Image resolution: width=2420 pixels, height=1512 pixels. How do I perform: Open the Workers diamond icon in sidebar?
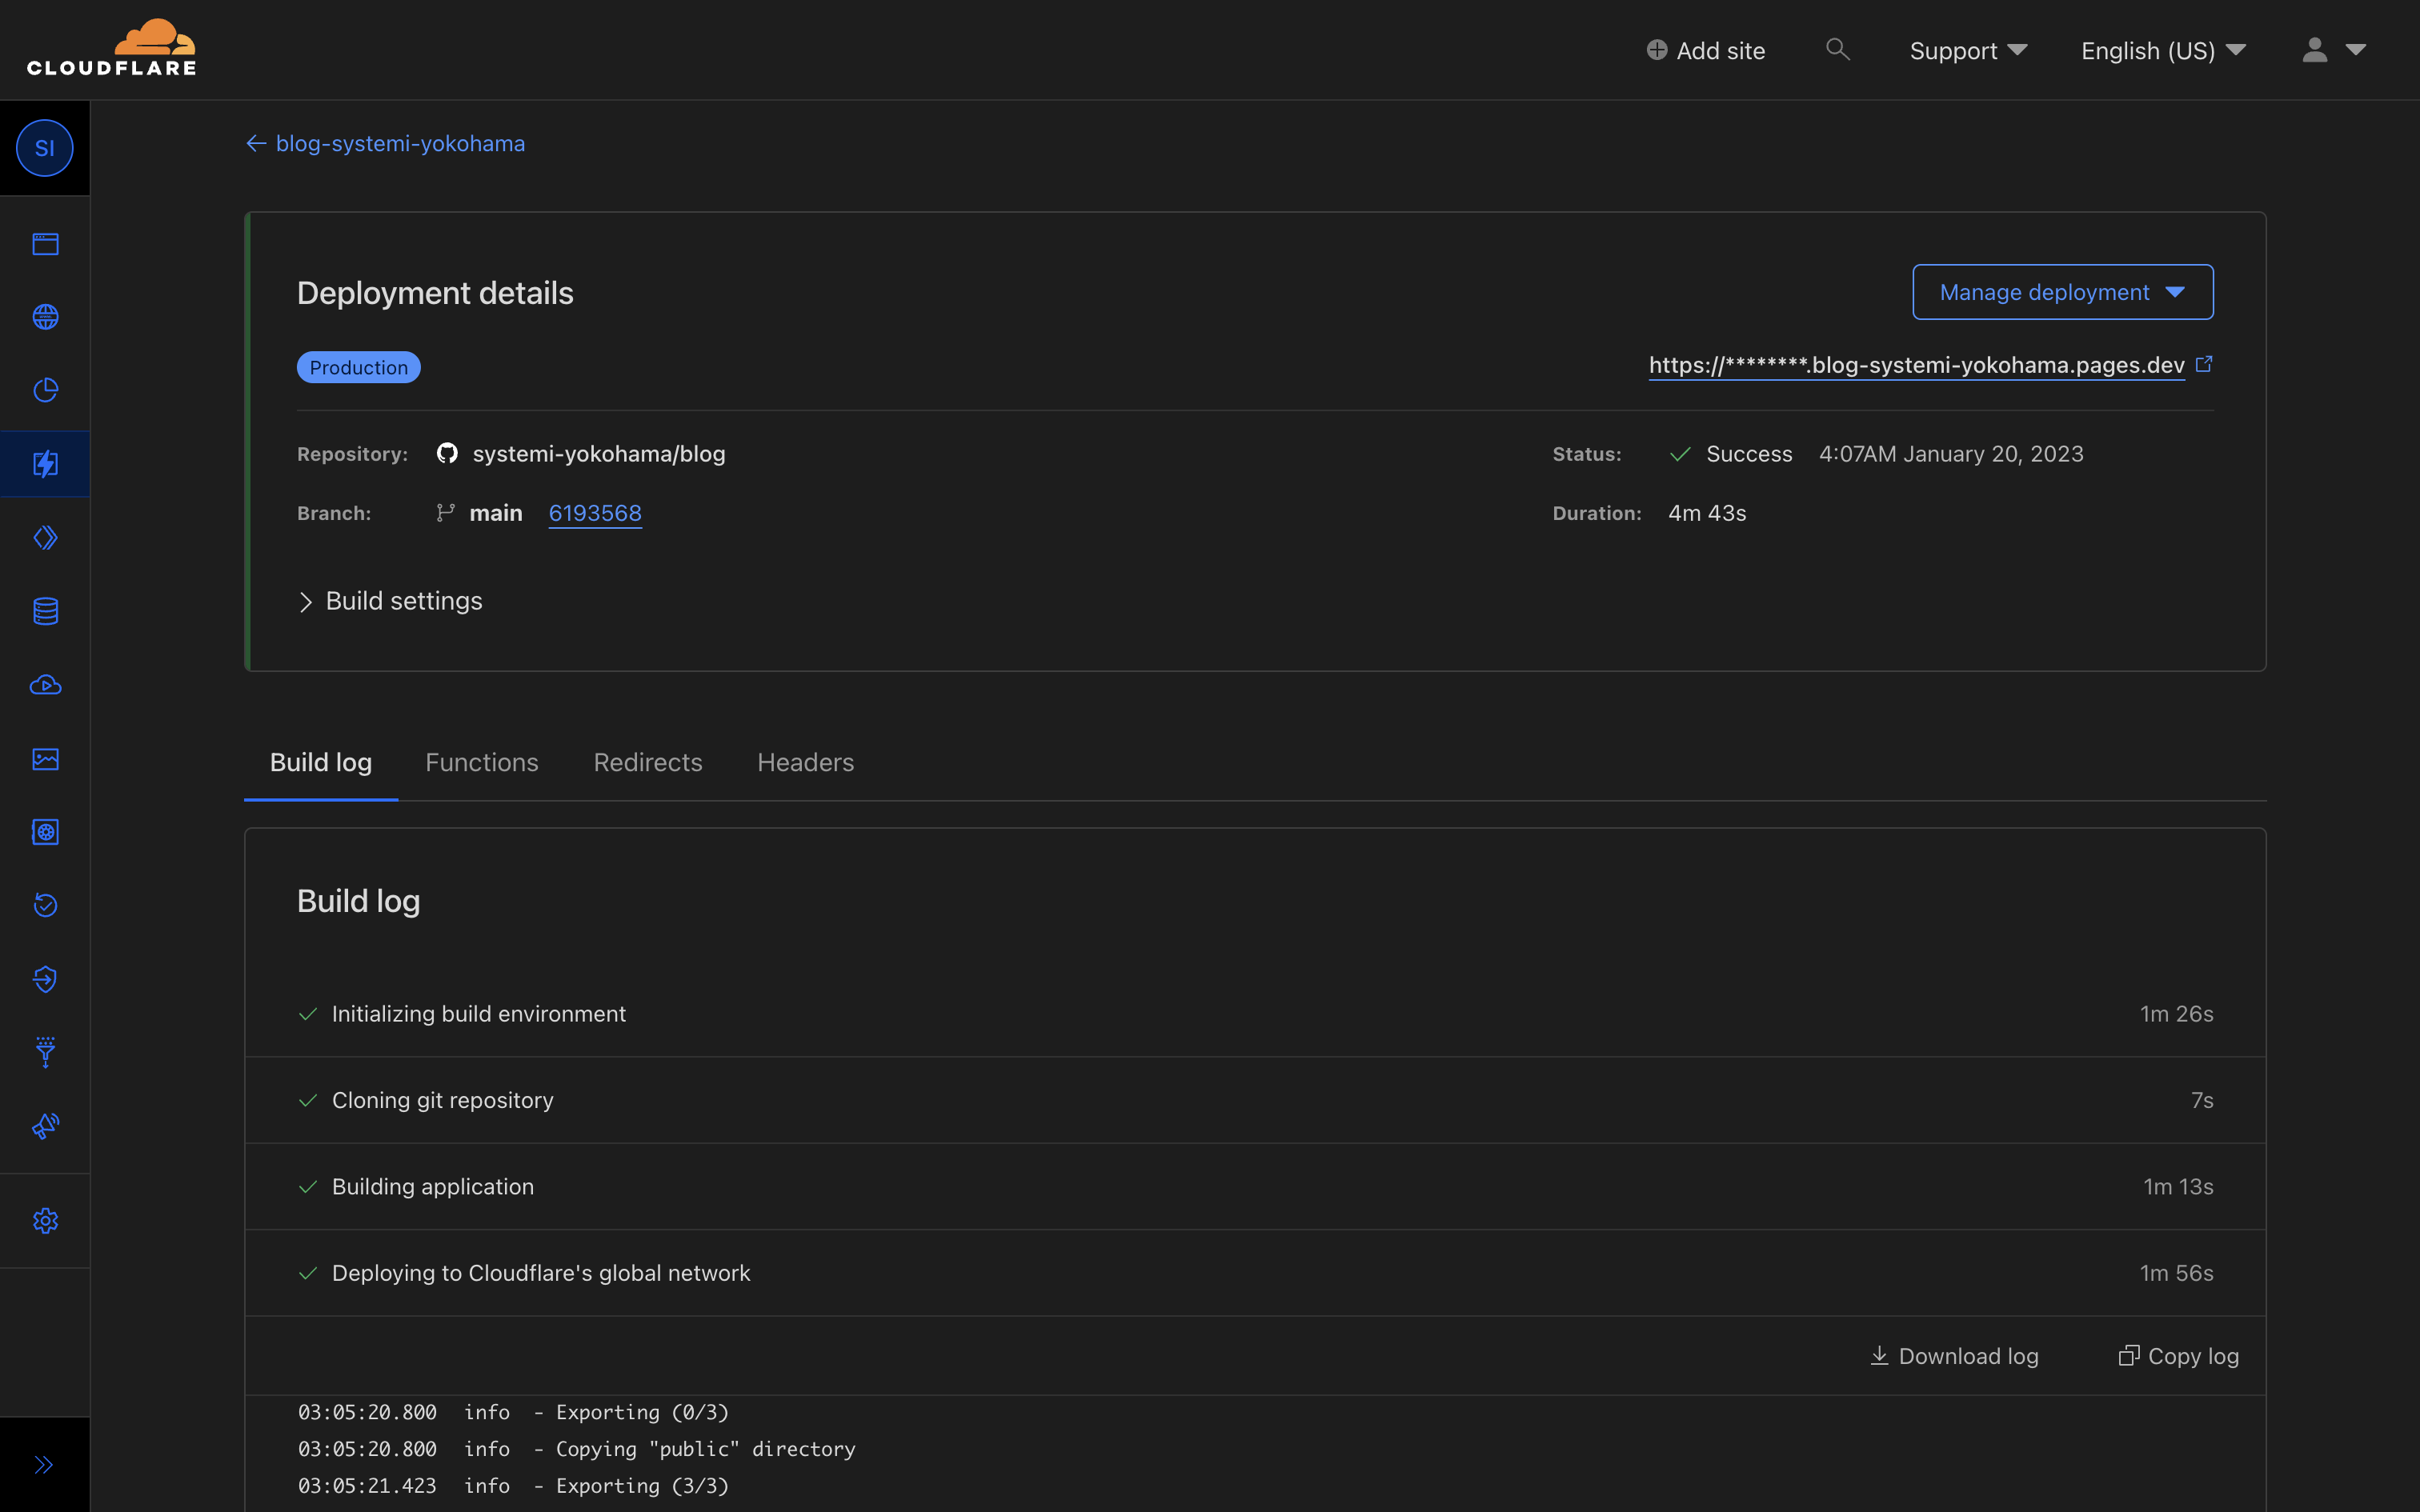point(45,538)
